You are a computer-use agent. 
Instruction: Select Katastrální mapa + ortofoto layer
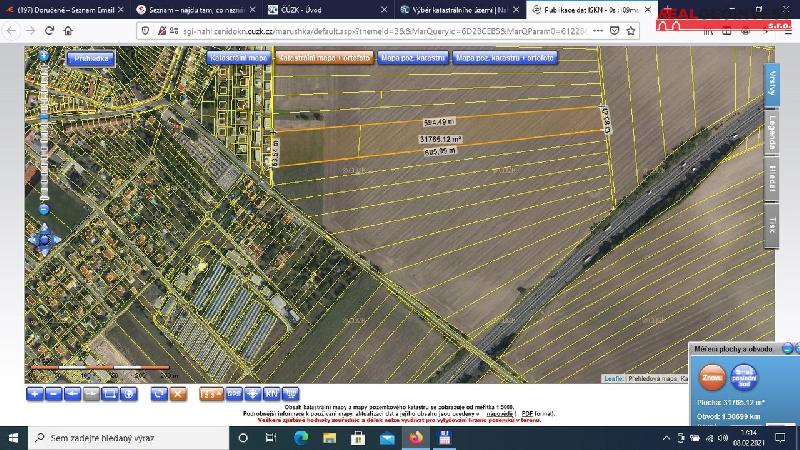click(324, 58)
